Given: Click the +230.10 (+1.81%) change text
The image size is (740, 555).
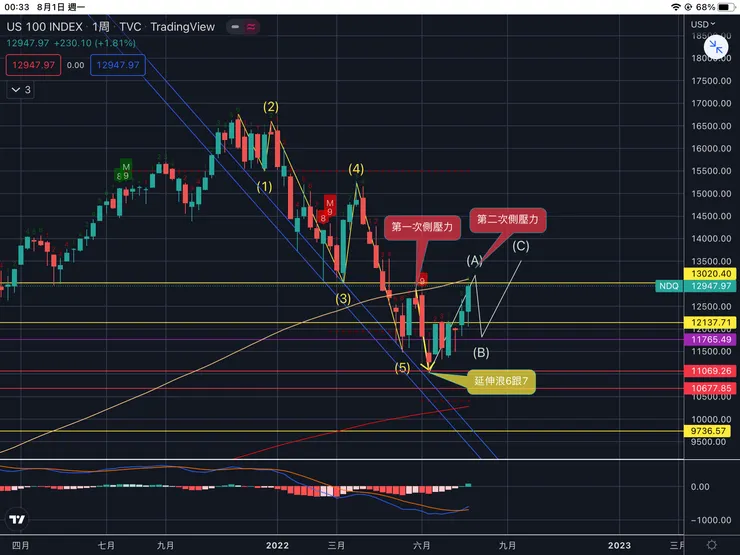Looking at the screenshot, I should click(x=94, y=43).
